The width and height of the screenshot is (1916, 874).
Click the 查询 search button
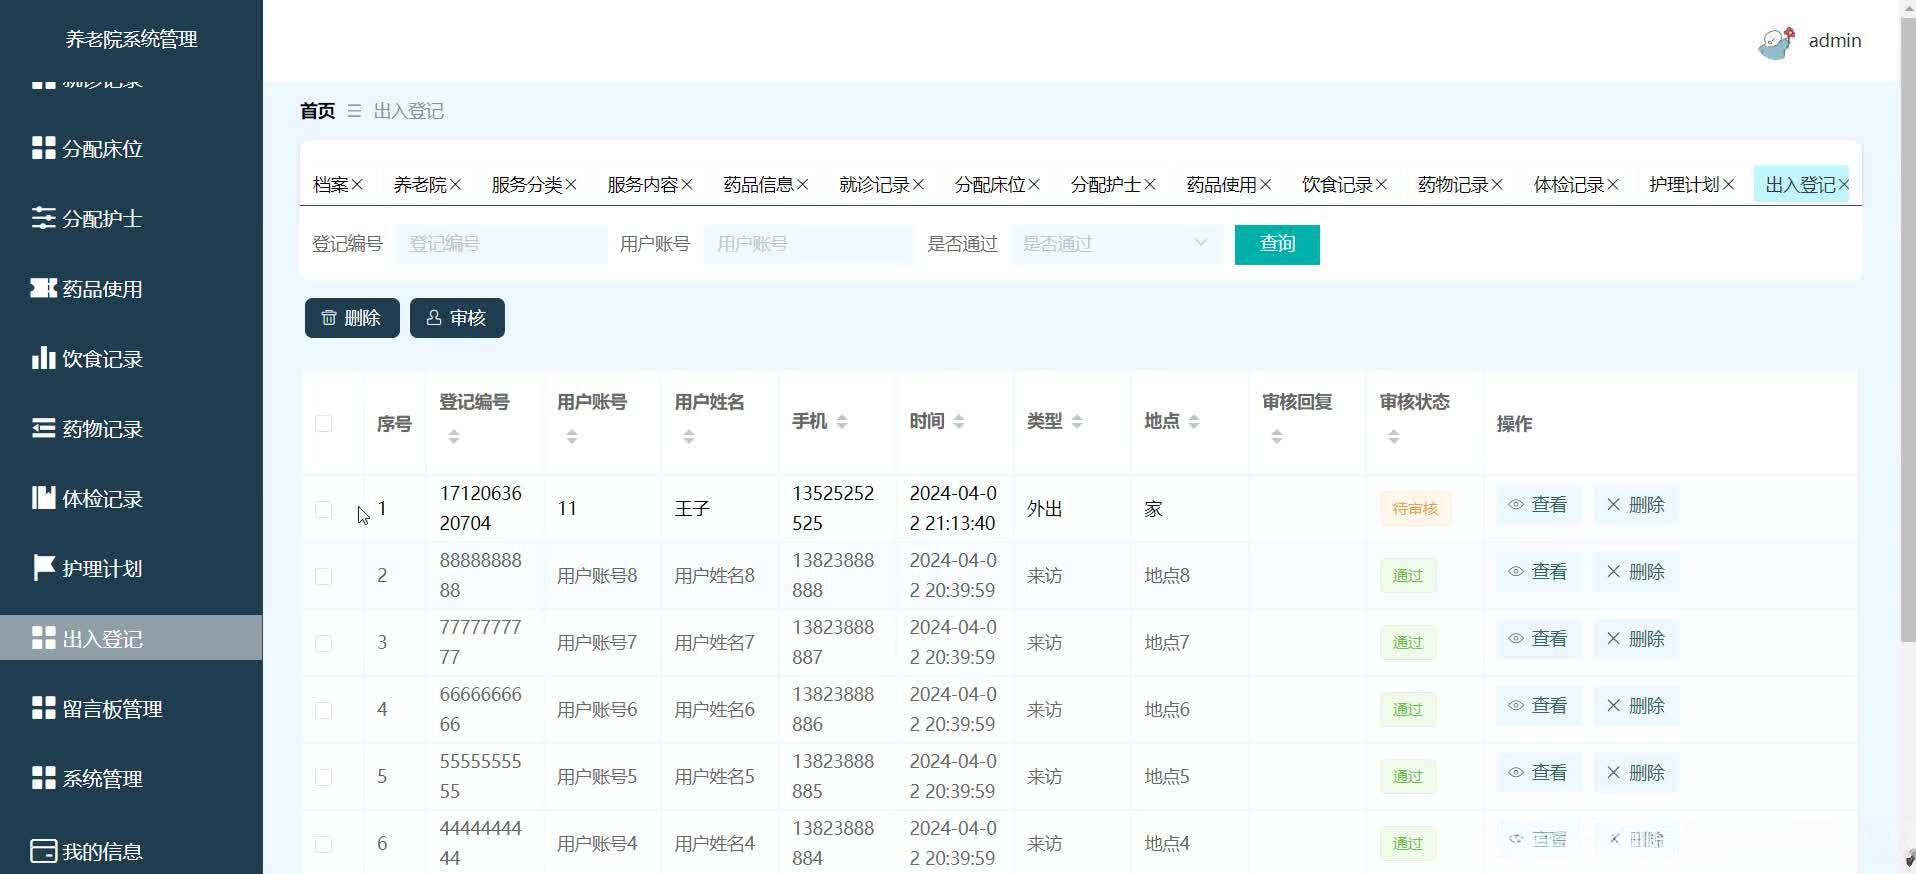tap(1276, 244)
